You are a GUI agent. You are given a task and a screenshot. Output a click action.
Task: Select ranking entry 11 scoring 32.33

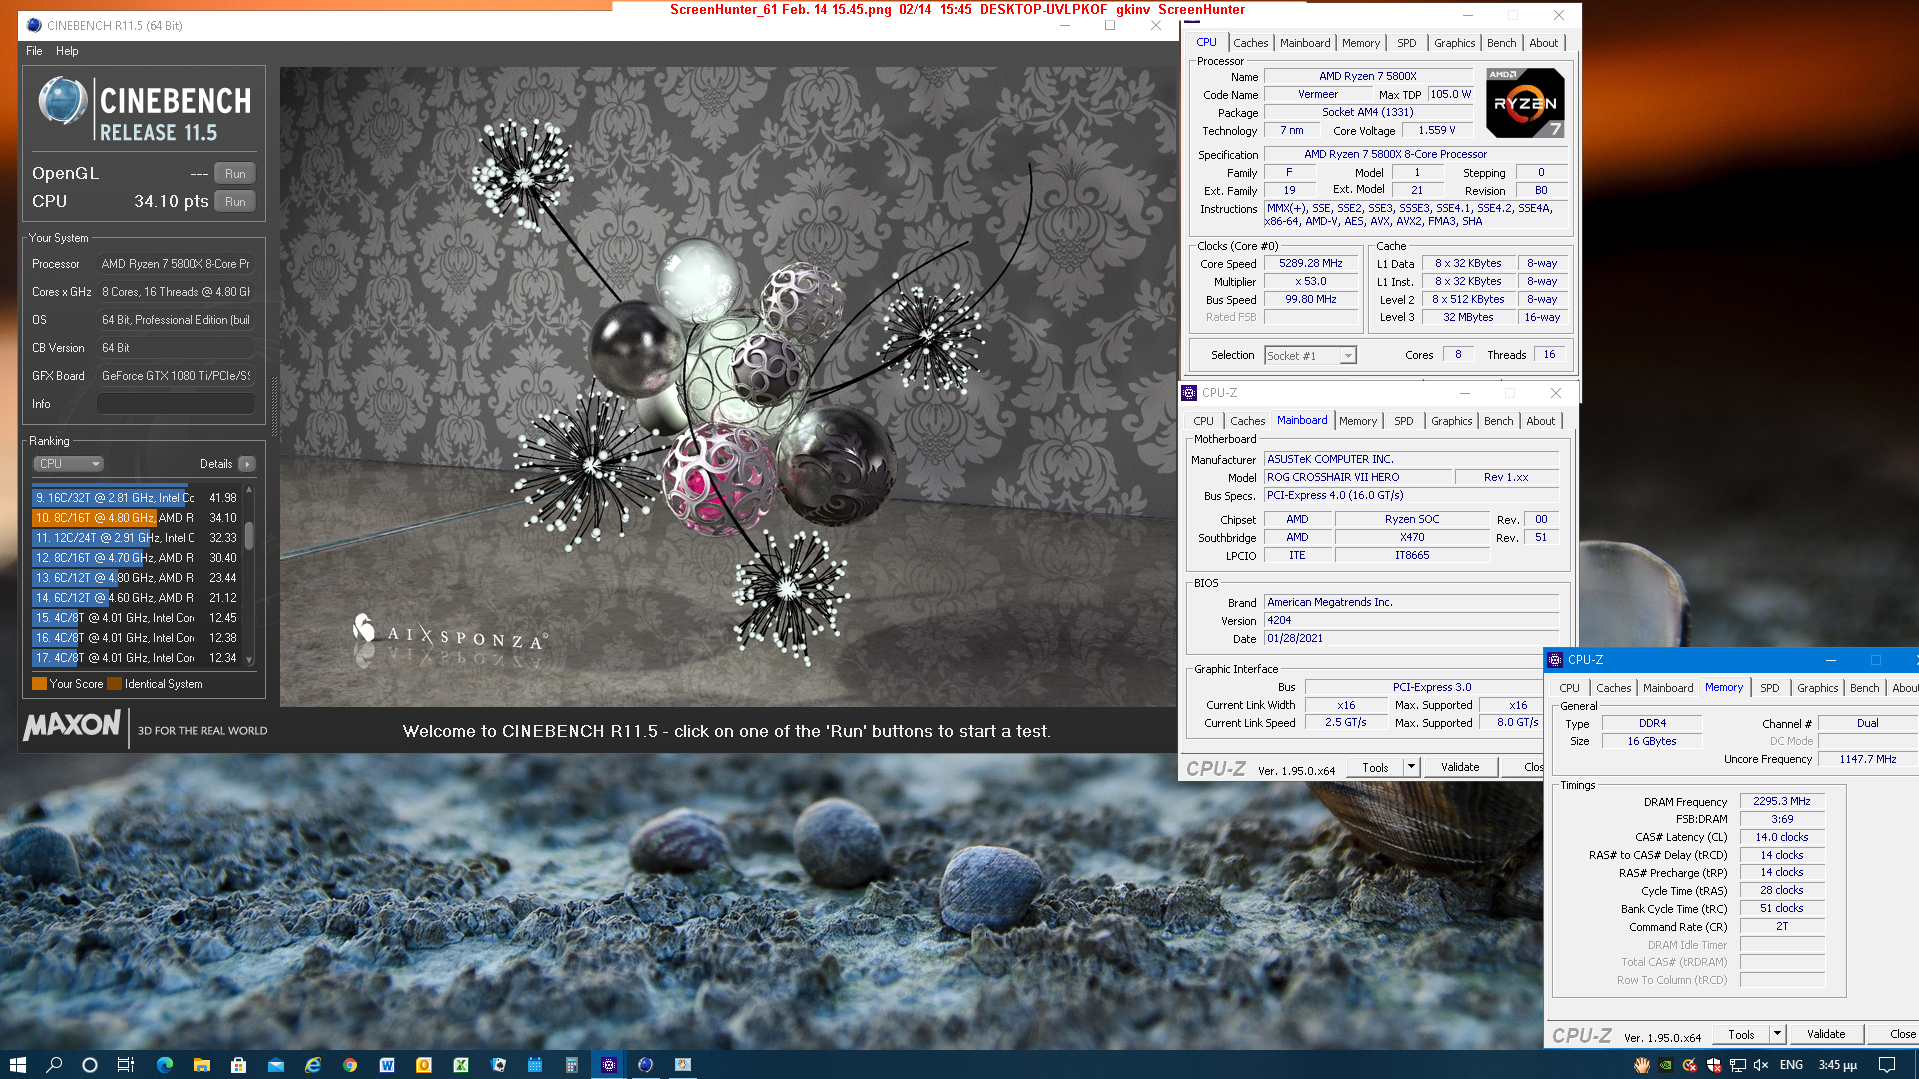tap(136, 537)
